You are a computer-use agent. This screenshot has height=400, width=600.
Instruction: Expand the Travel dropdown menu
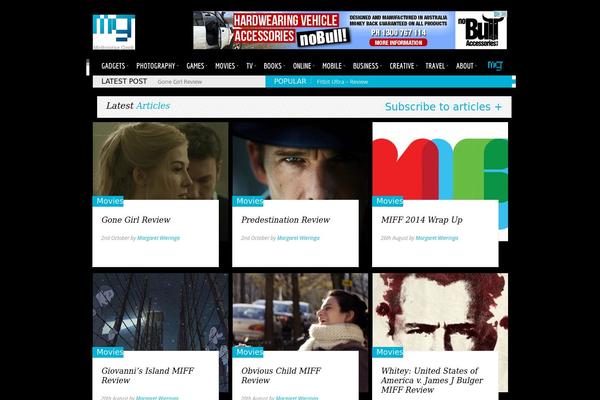[436, 66]
